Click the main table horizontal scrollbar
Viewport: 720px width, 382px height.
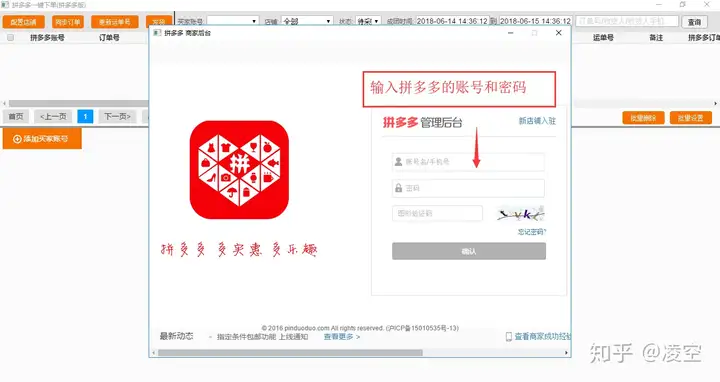coord(78,104)
